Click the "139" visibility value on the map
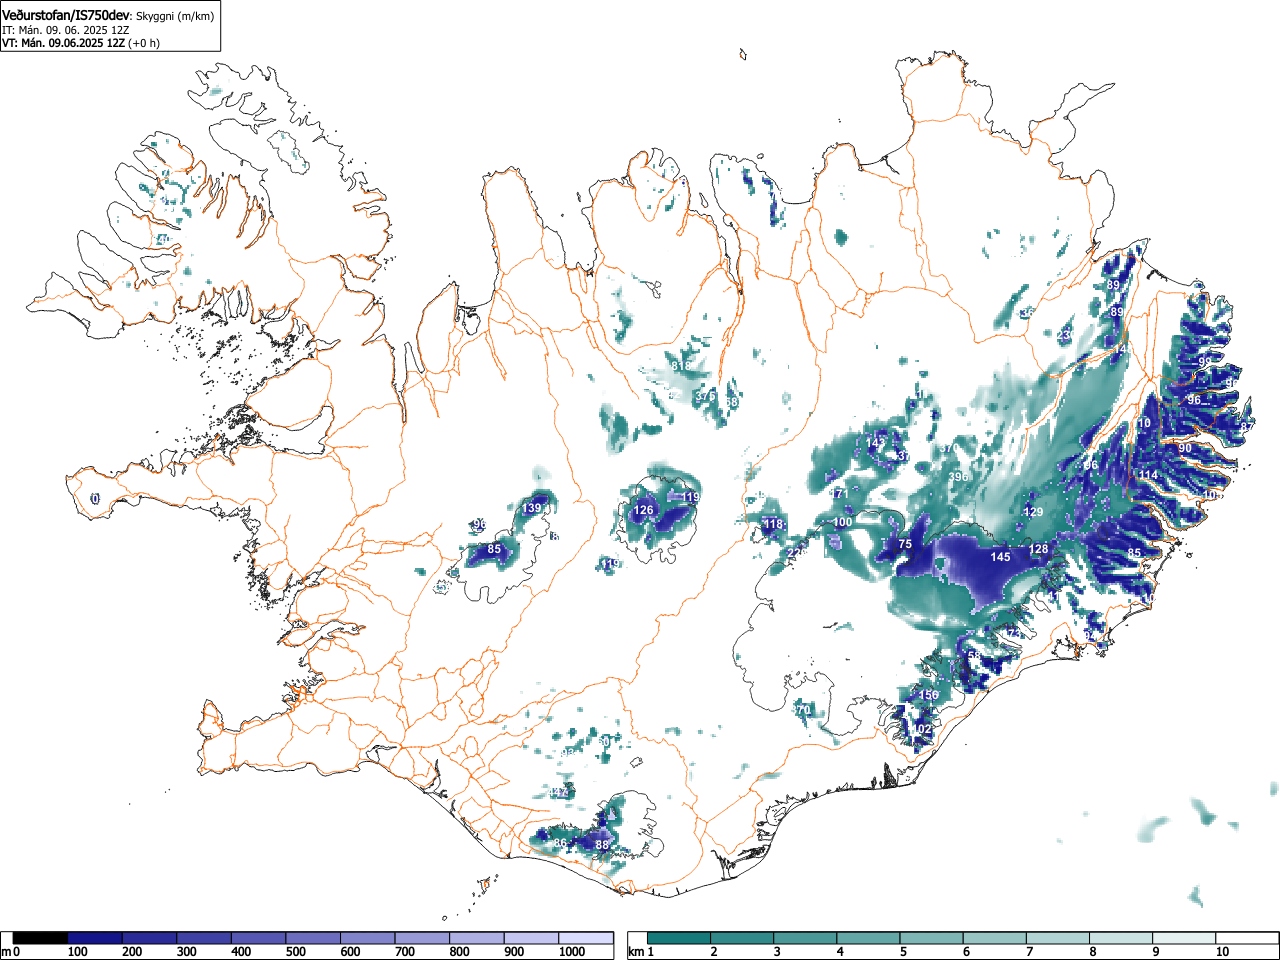Image resolution: width=1280 pixels, height=960 pixels. [532, 509]
